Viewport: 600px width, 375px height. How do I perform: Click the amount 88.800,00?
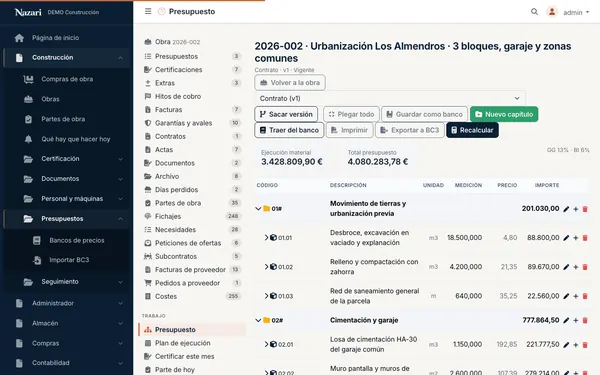(x=543, y=238)
